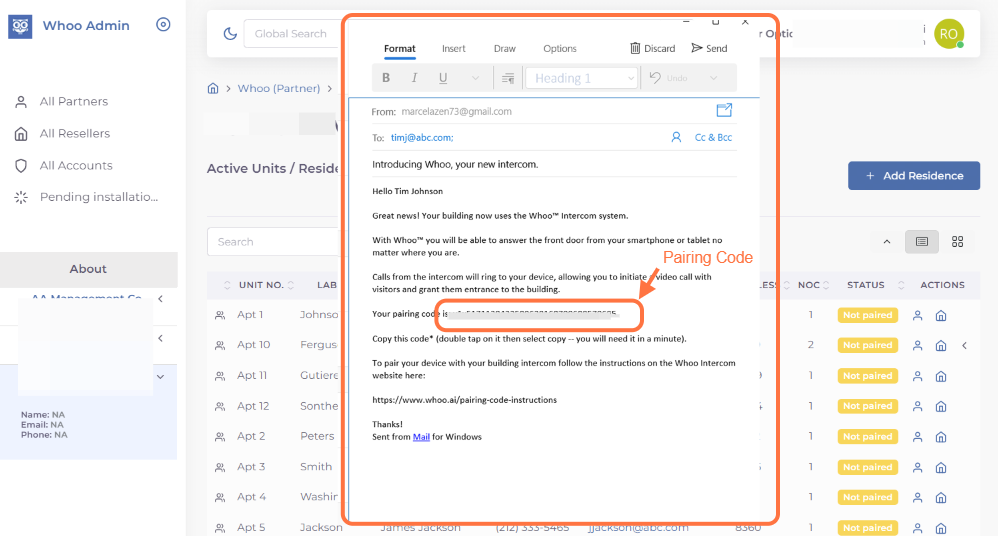Sort by NOC column
This screenshot has height=536, width=998.
(813, 285)
